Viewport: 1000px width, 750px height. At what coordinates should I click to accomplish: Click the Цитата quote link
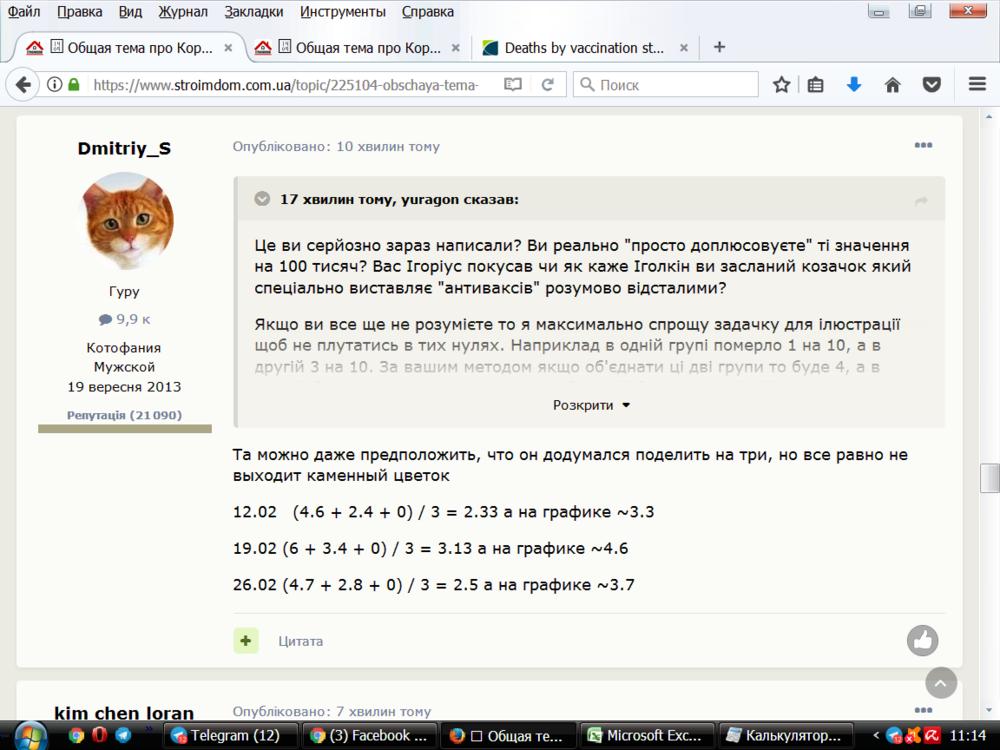(x=300, y=641)
